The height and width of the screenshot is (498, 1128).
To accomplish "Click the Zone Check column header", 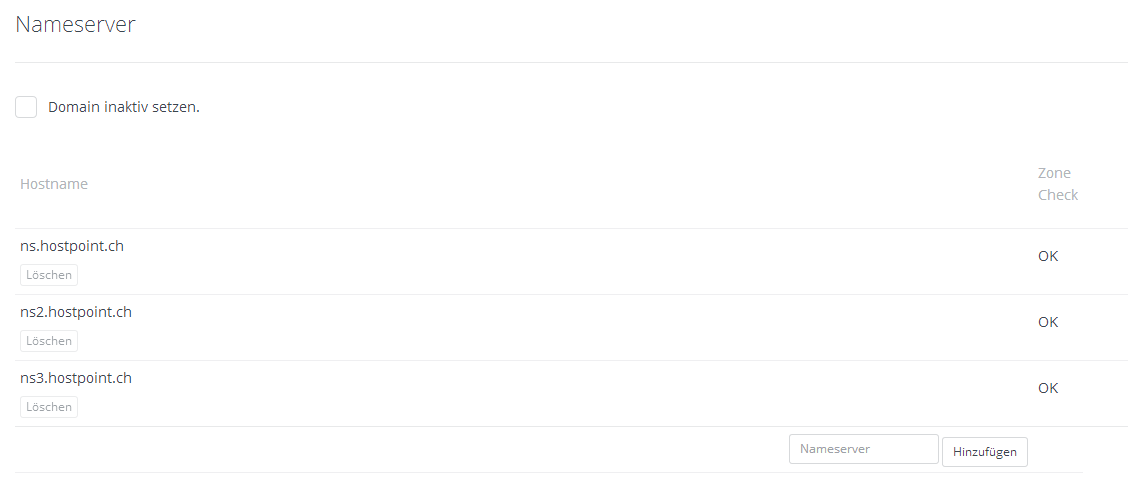I will [1057, 184].
